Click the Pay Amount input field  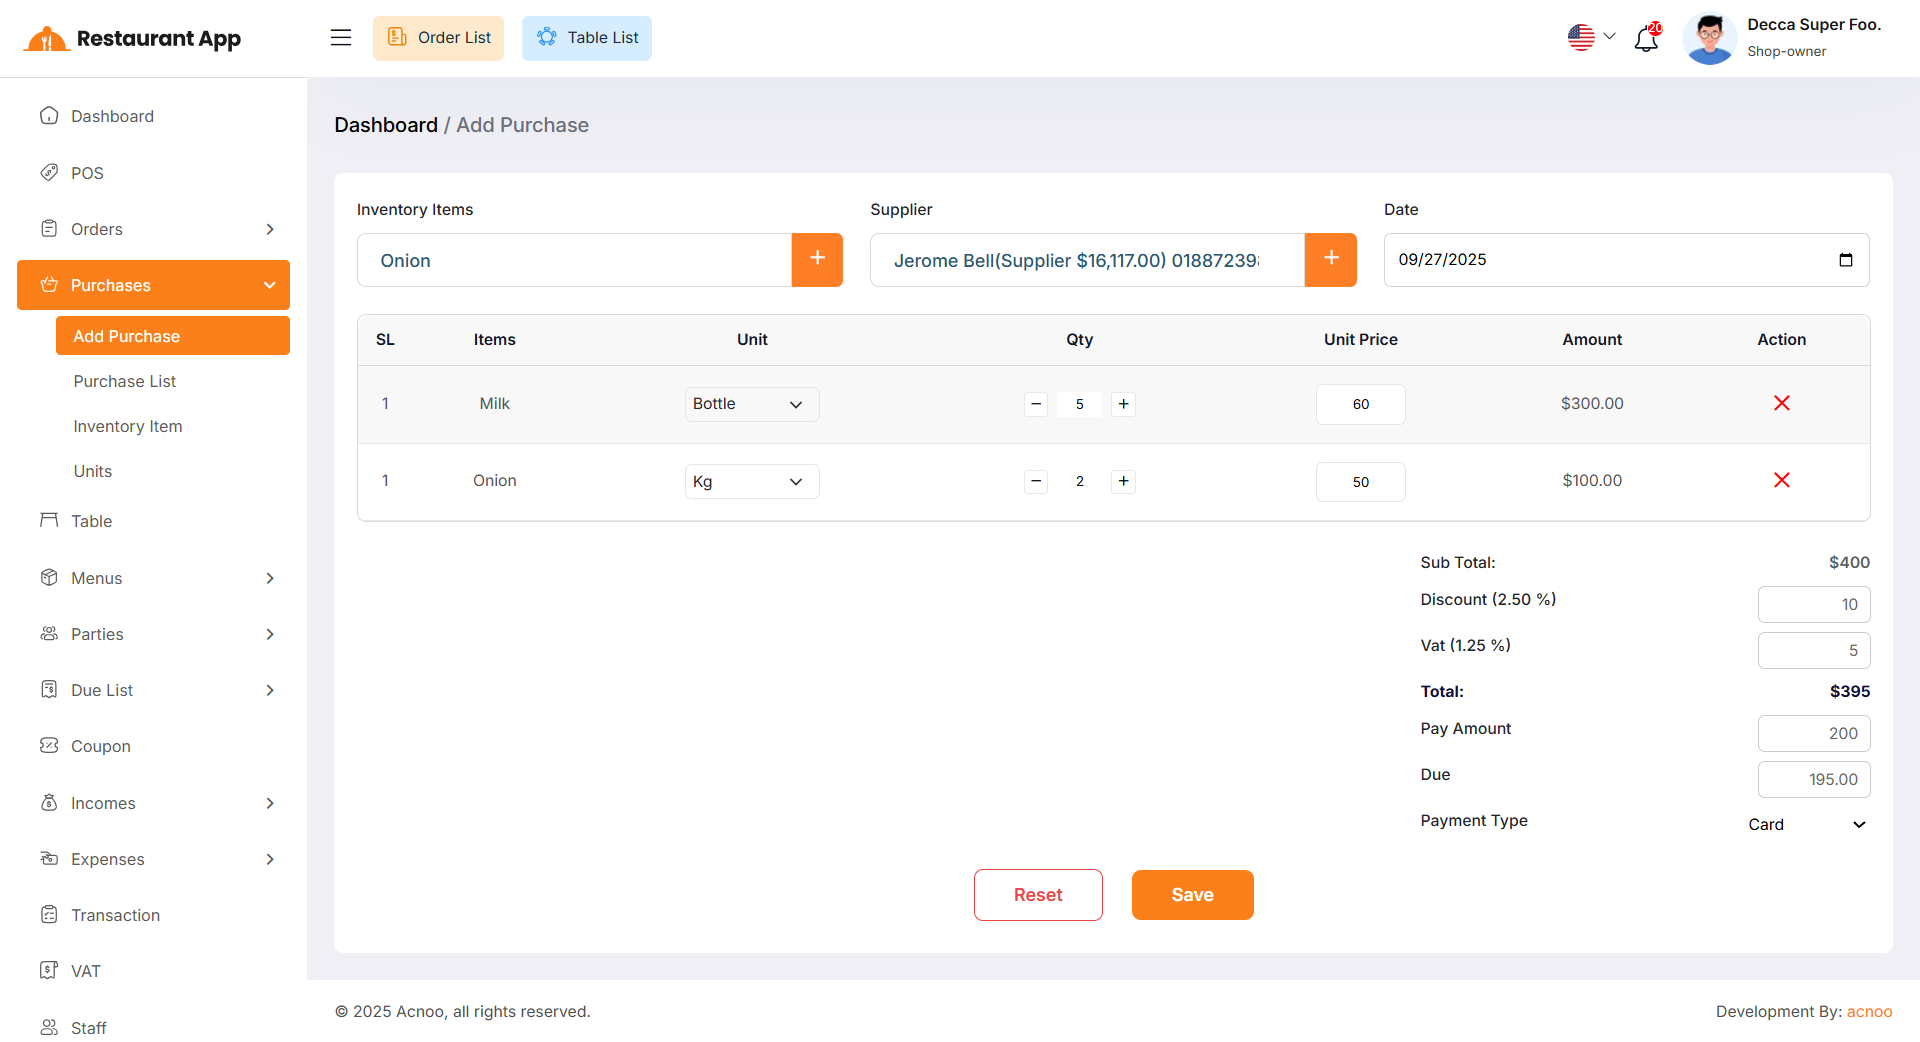[x=1813, y=733]
